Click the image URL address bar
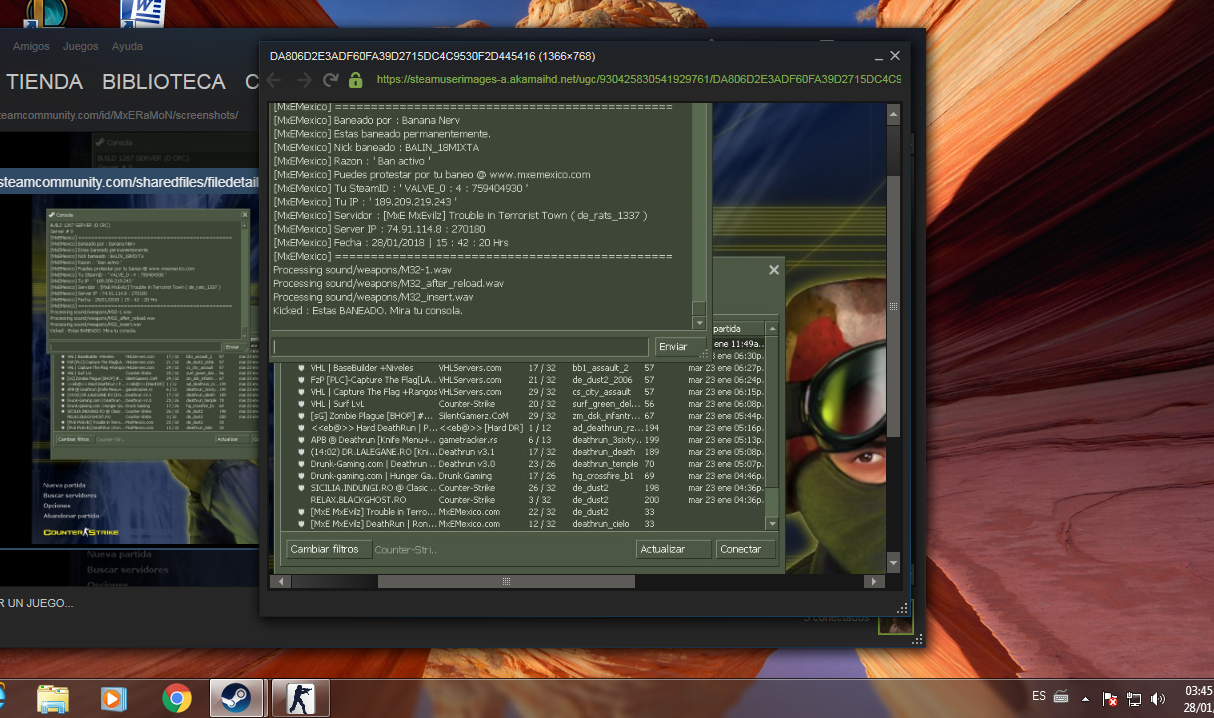 (639, 80)
